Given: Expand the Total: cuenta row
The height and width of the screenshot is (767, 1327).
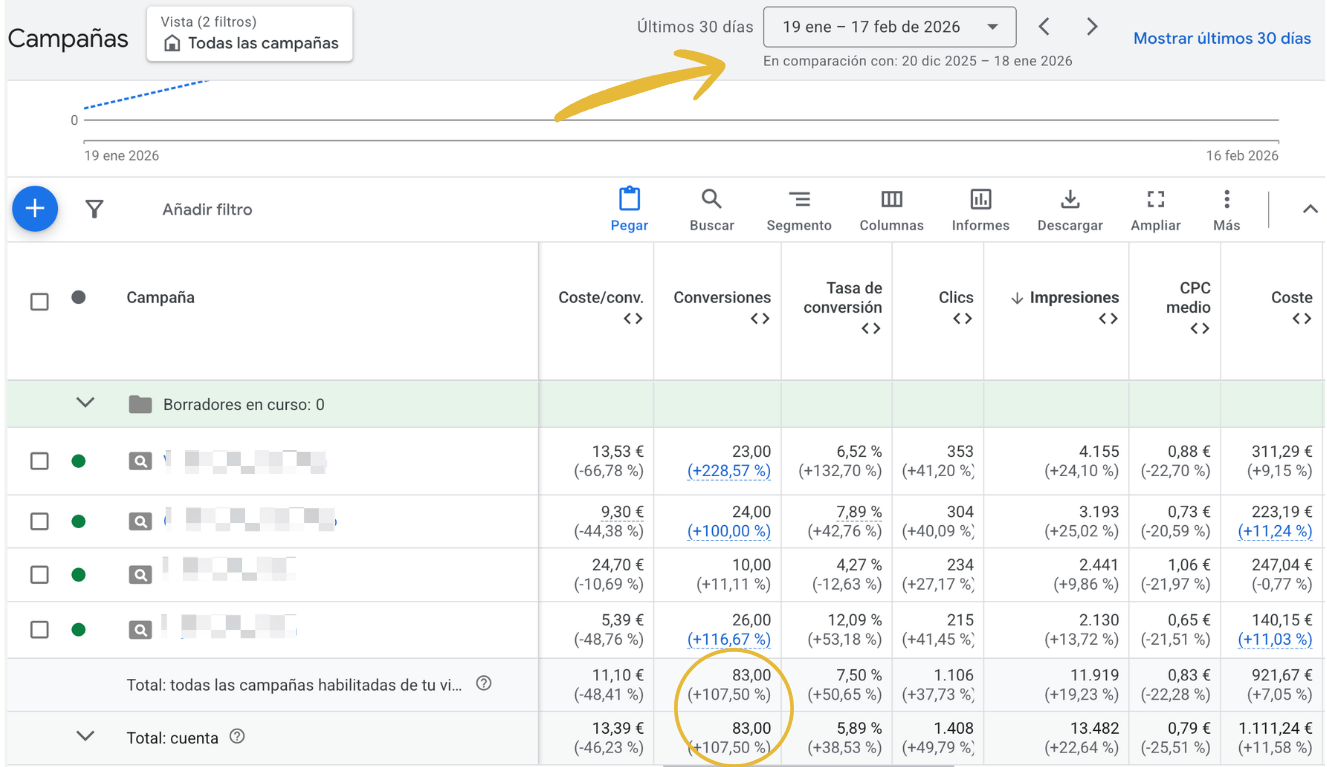Looking at the screenshot, I should [86, 736].
